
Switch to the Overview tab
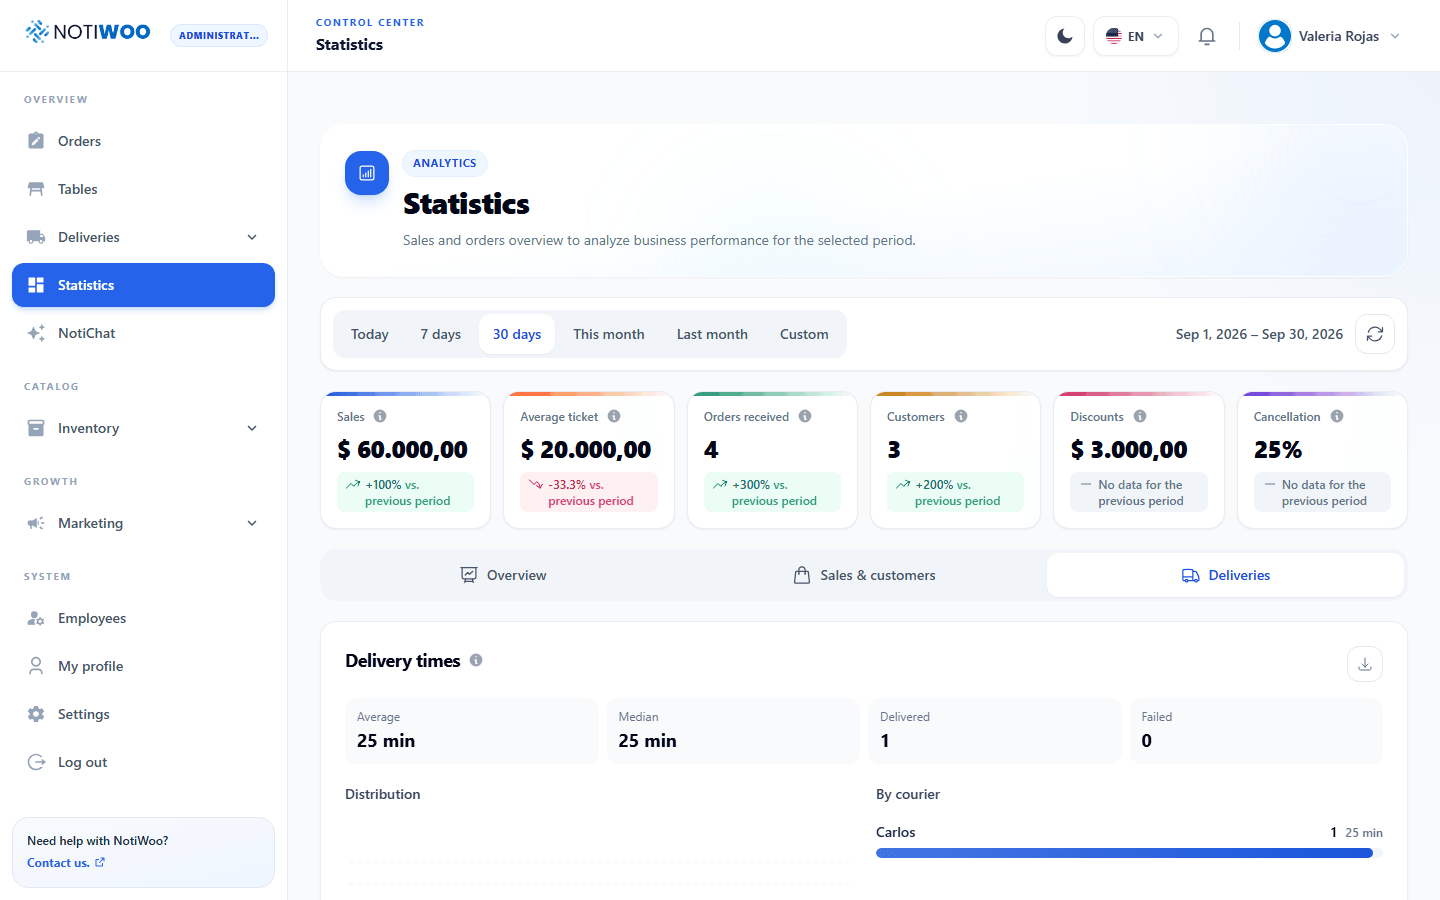click(x=503, y=575)
